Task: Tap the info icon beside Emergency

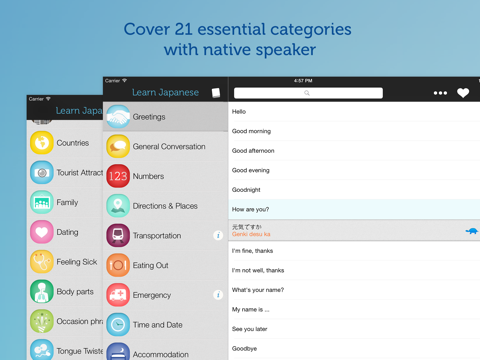Action: 218,295
